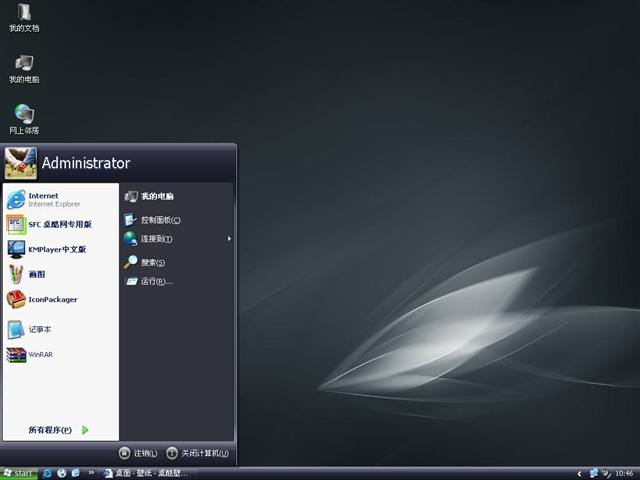
Task: Switch to 桌面 - 壁纸 taskbar window
Action: click(x=146, y=473)
